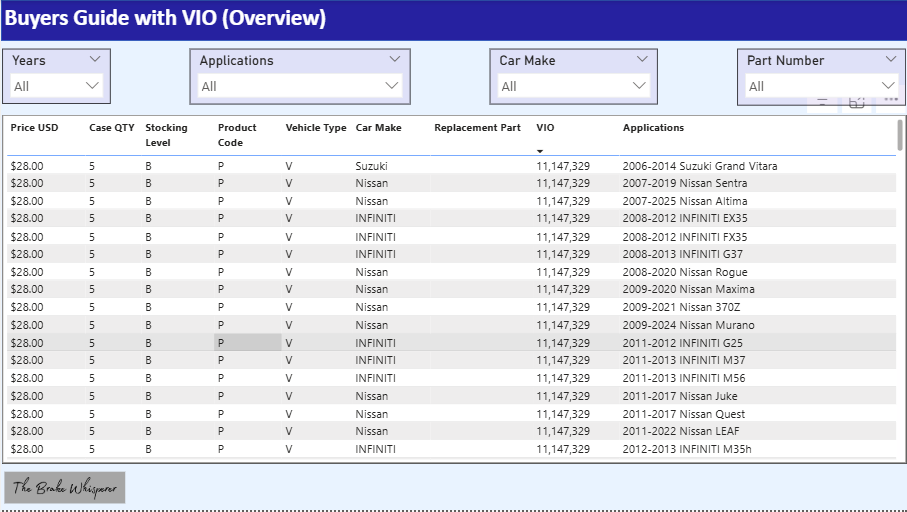Collapse the Car Make slicer header chevron
The height and width of the screenshot is (512, 907).
click(642, 59)
